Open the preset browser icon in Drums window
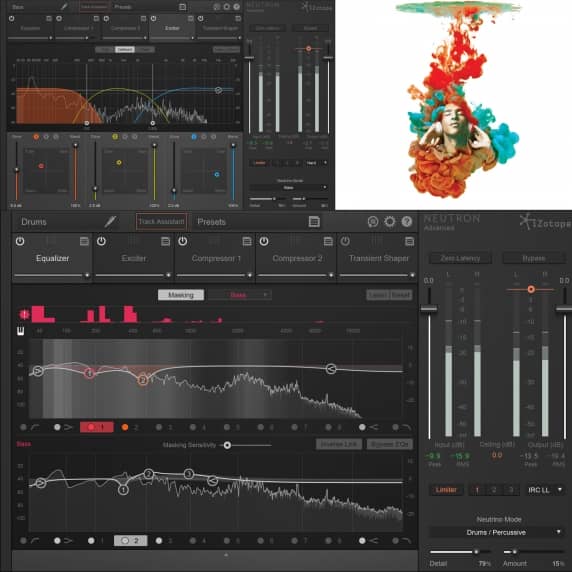The image size is (572, 572). point(314,221)
